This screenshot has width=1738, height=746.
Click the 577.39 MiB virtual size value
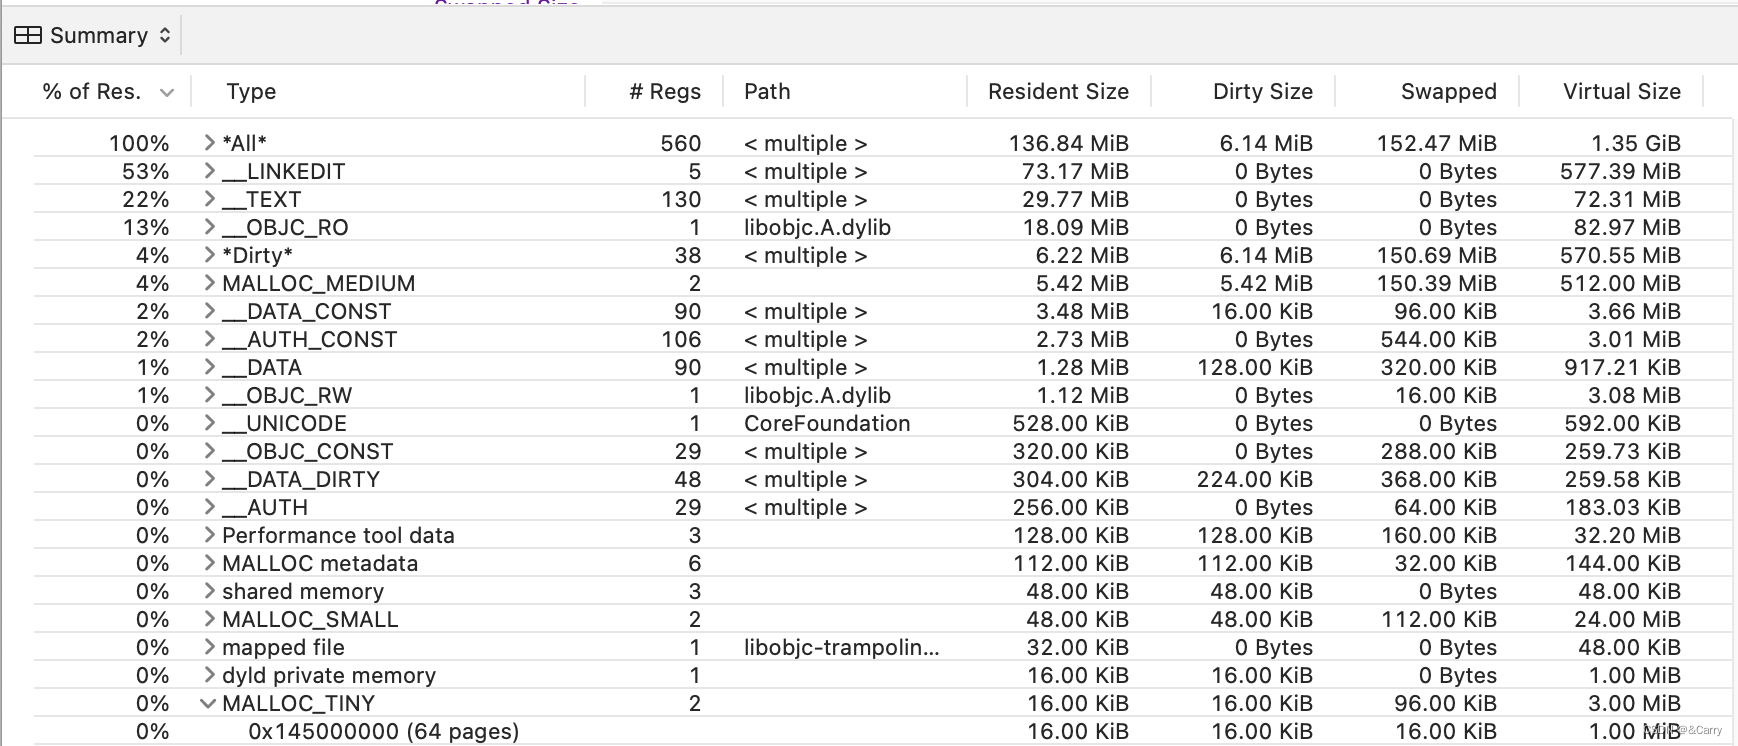point(1620,171)
